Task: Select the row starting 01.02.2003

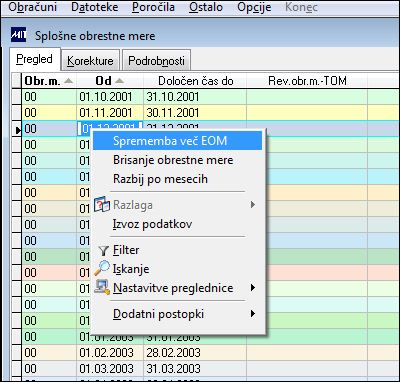Action: [x=210, y=353]
